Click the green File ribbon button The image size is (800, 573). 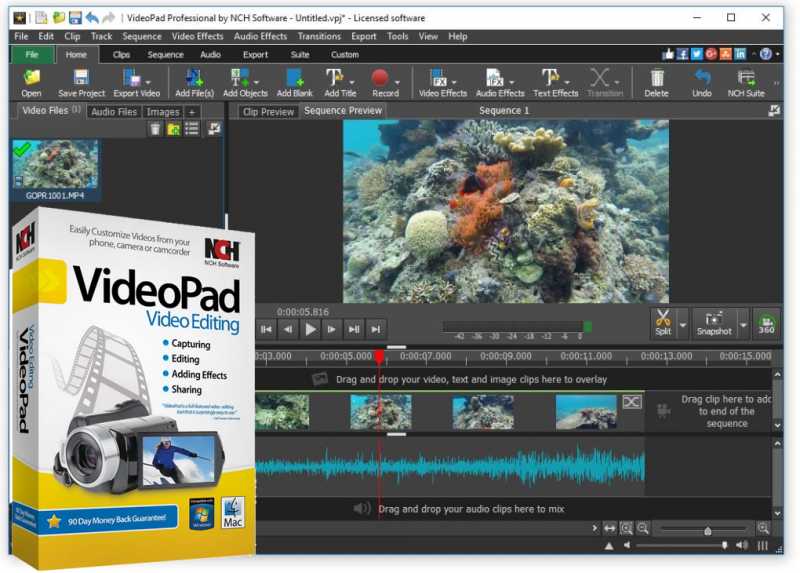[32, 55]
